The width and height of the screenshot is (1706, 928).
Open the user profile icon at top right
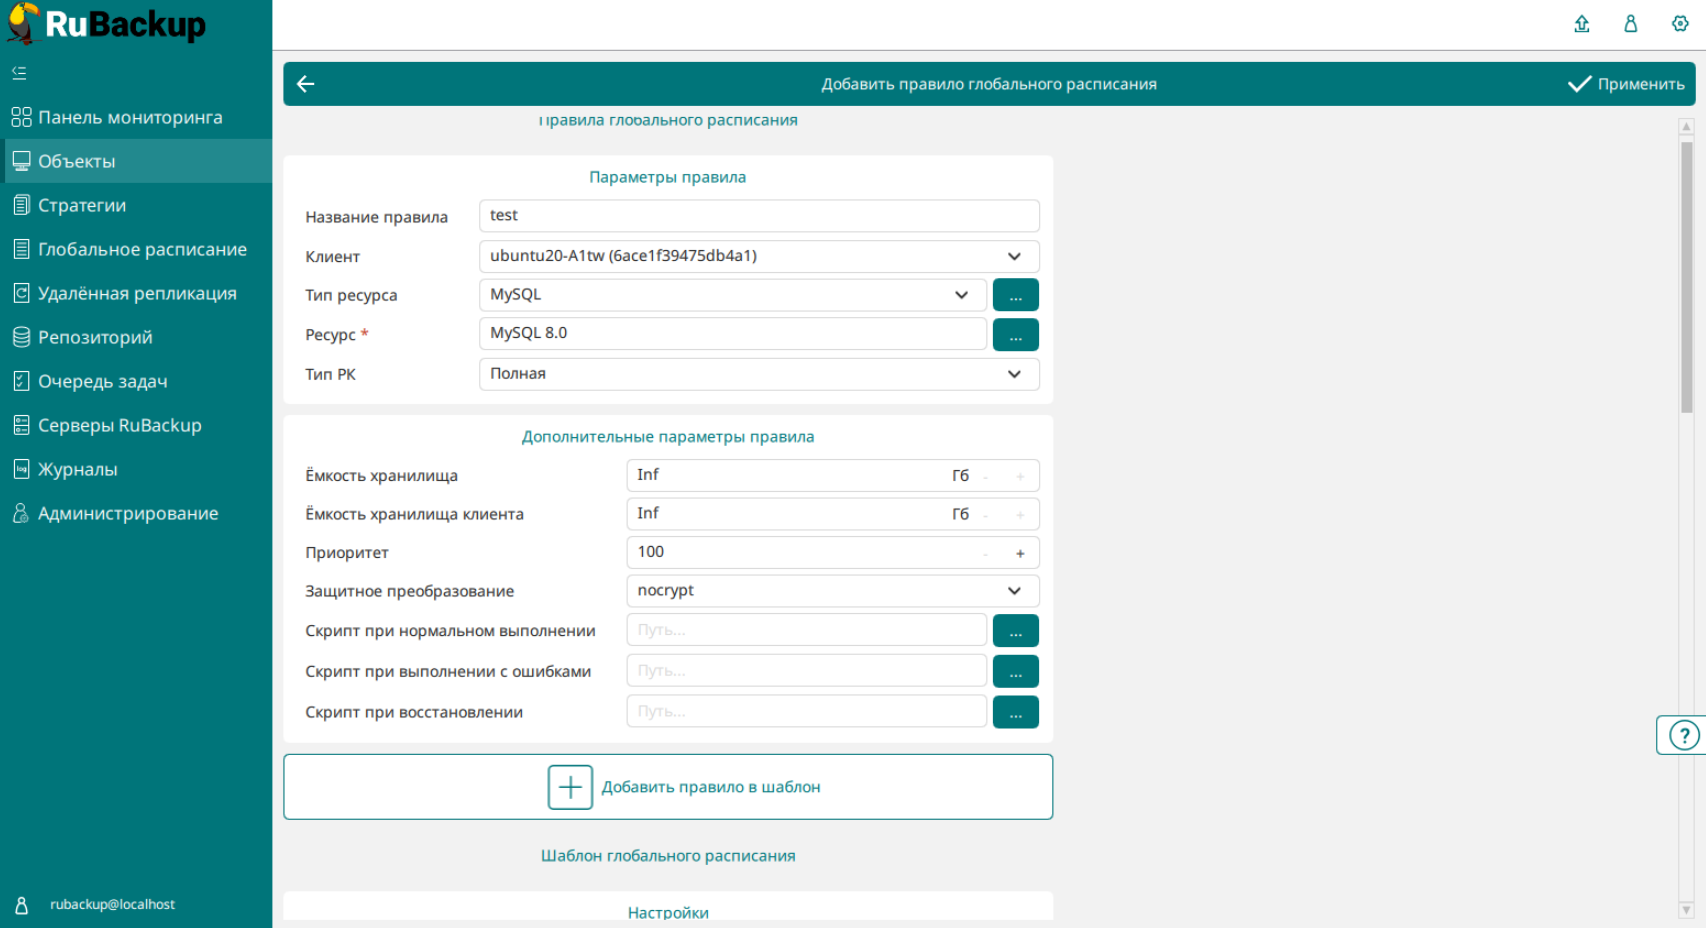[x=1630, y=24]
